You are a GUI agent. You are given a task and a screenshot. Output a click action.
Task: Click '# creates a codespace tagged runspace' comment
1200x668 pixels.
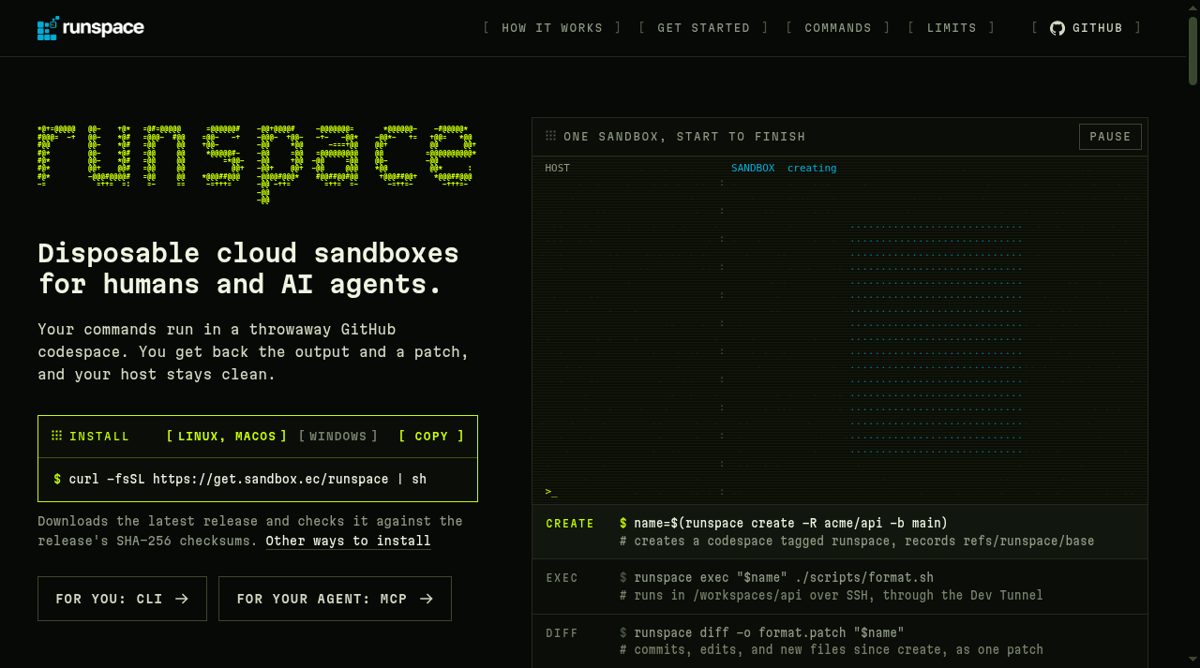857,541
